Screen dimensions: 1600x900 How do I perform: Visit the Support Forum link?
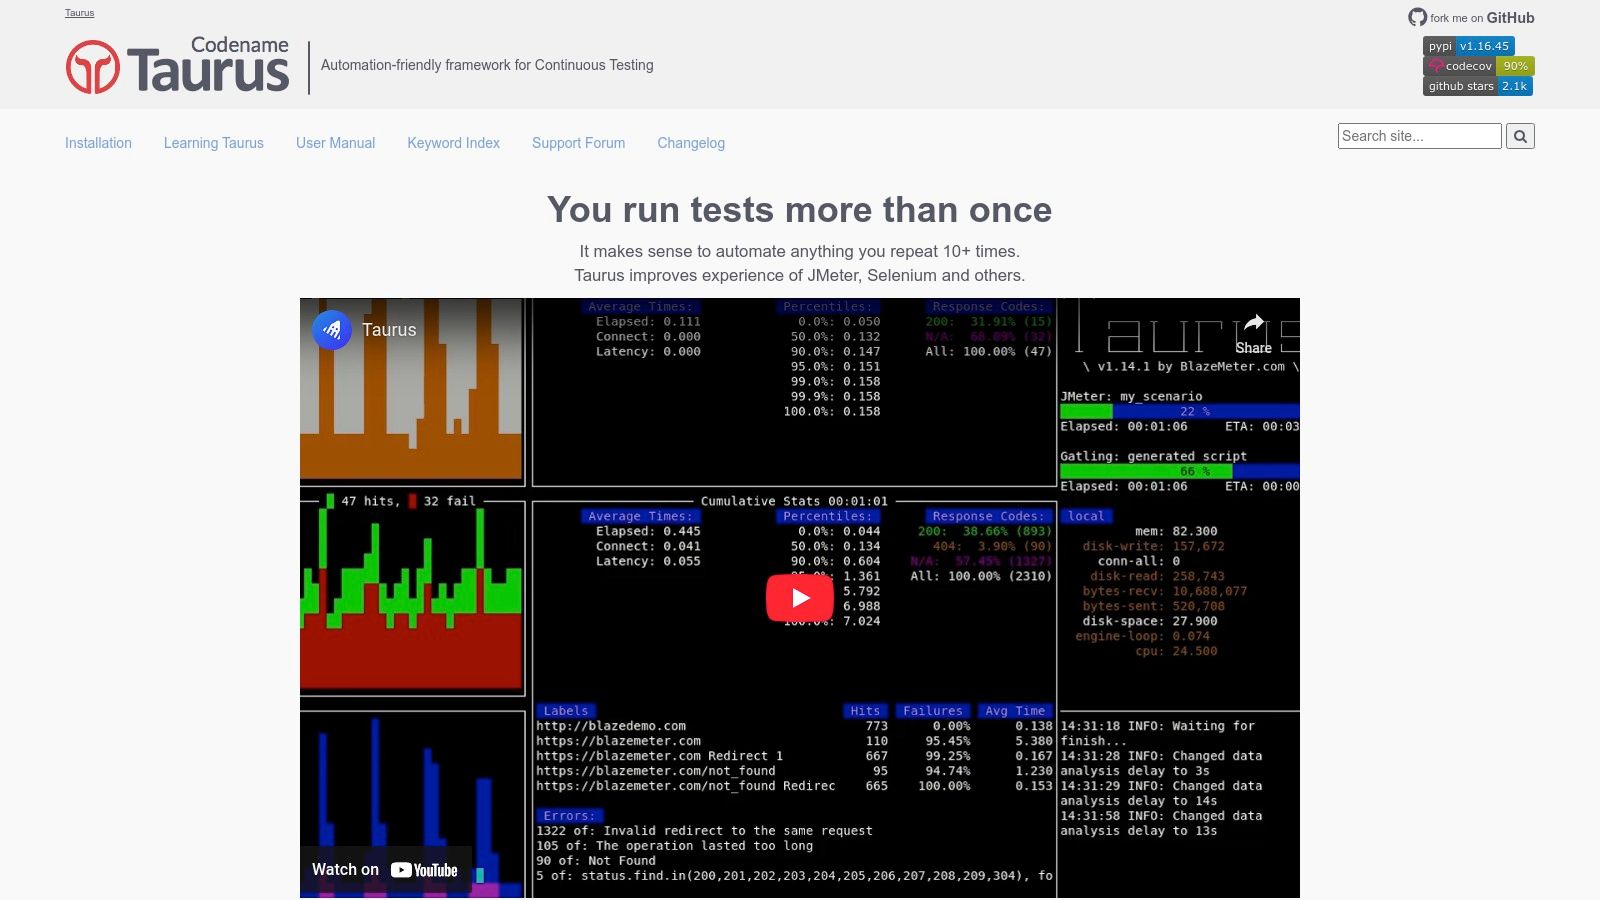click(x=578, y=143)
